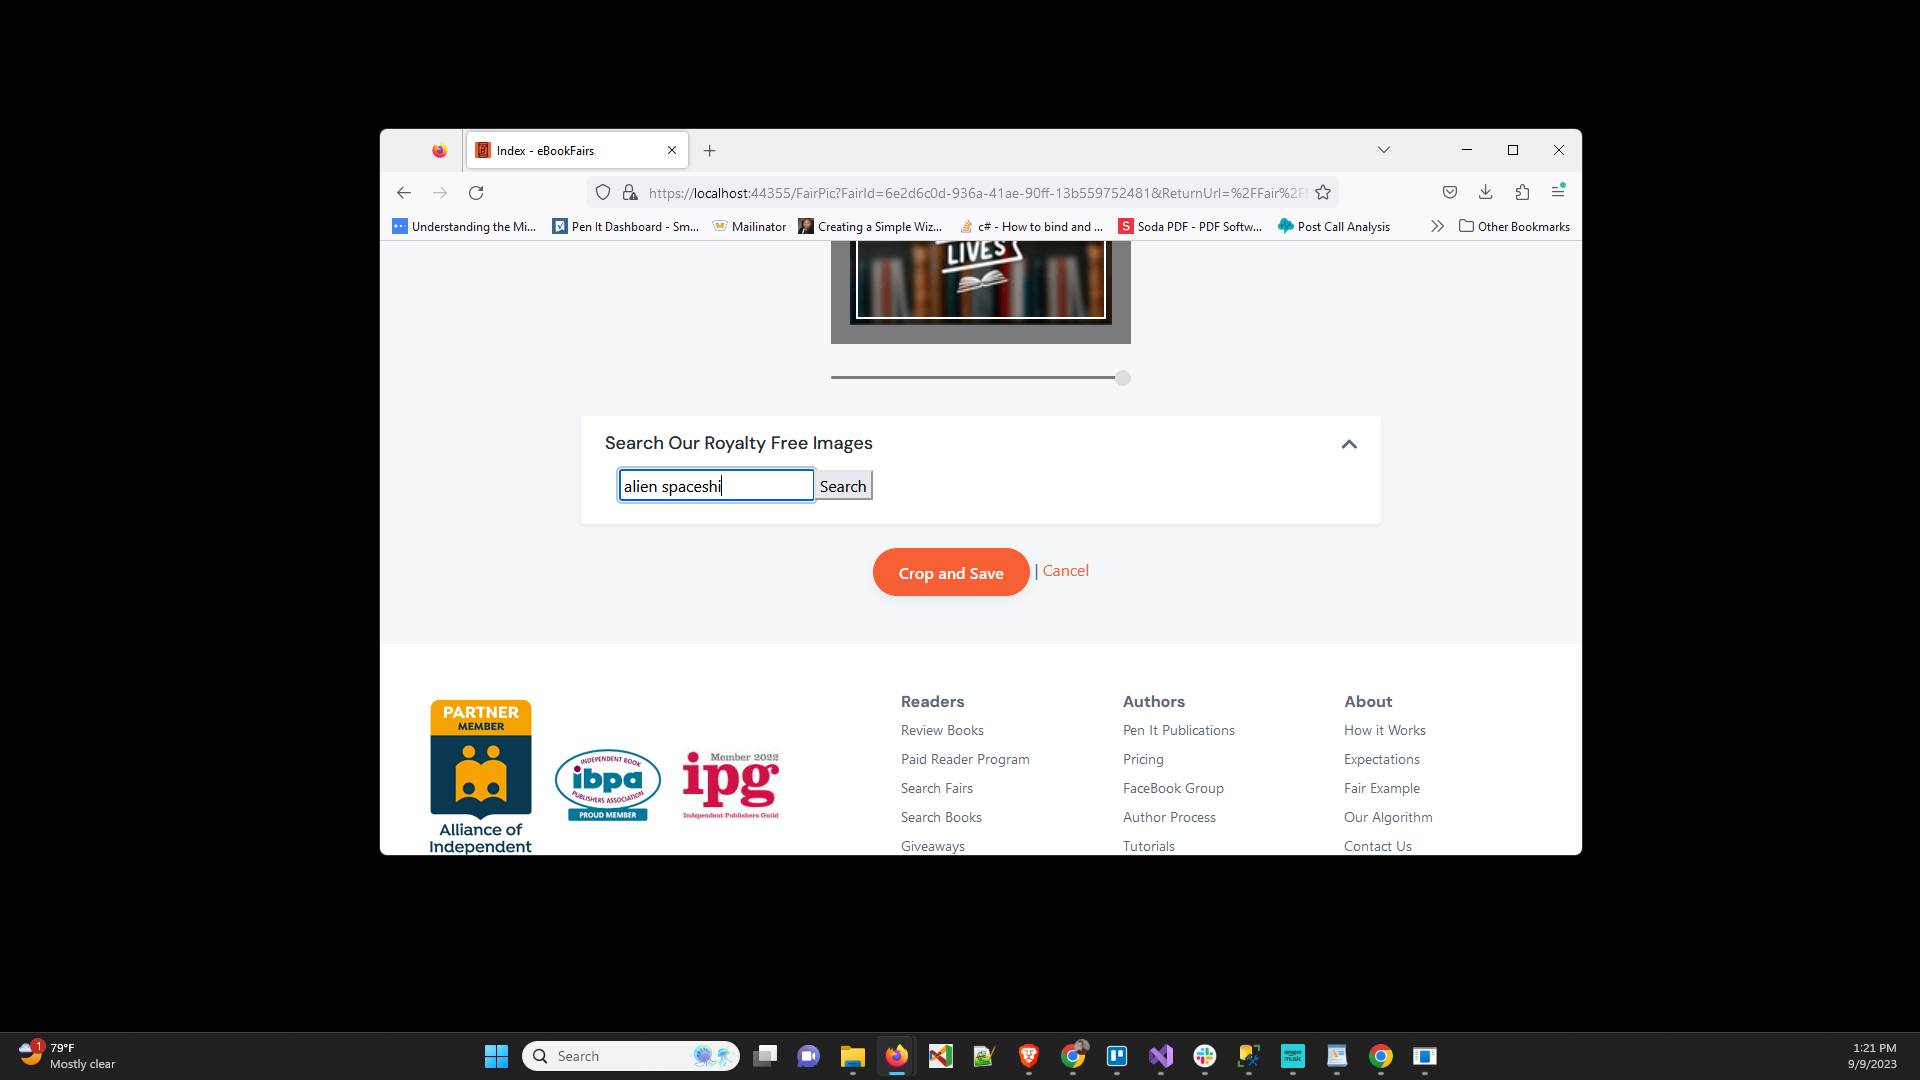Open the tab list dropdown arrow

(1384, 150)
